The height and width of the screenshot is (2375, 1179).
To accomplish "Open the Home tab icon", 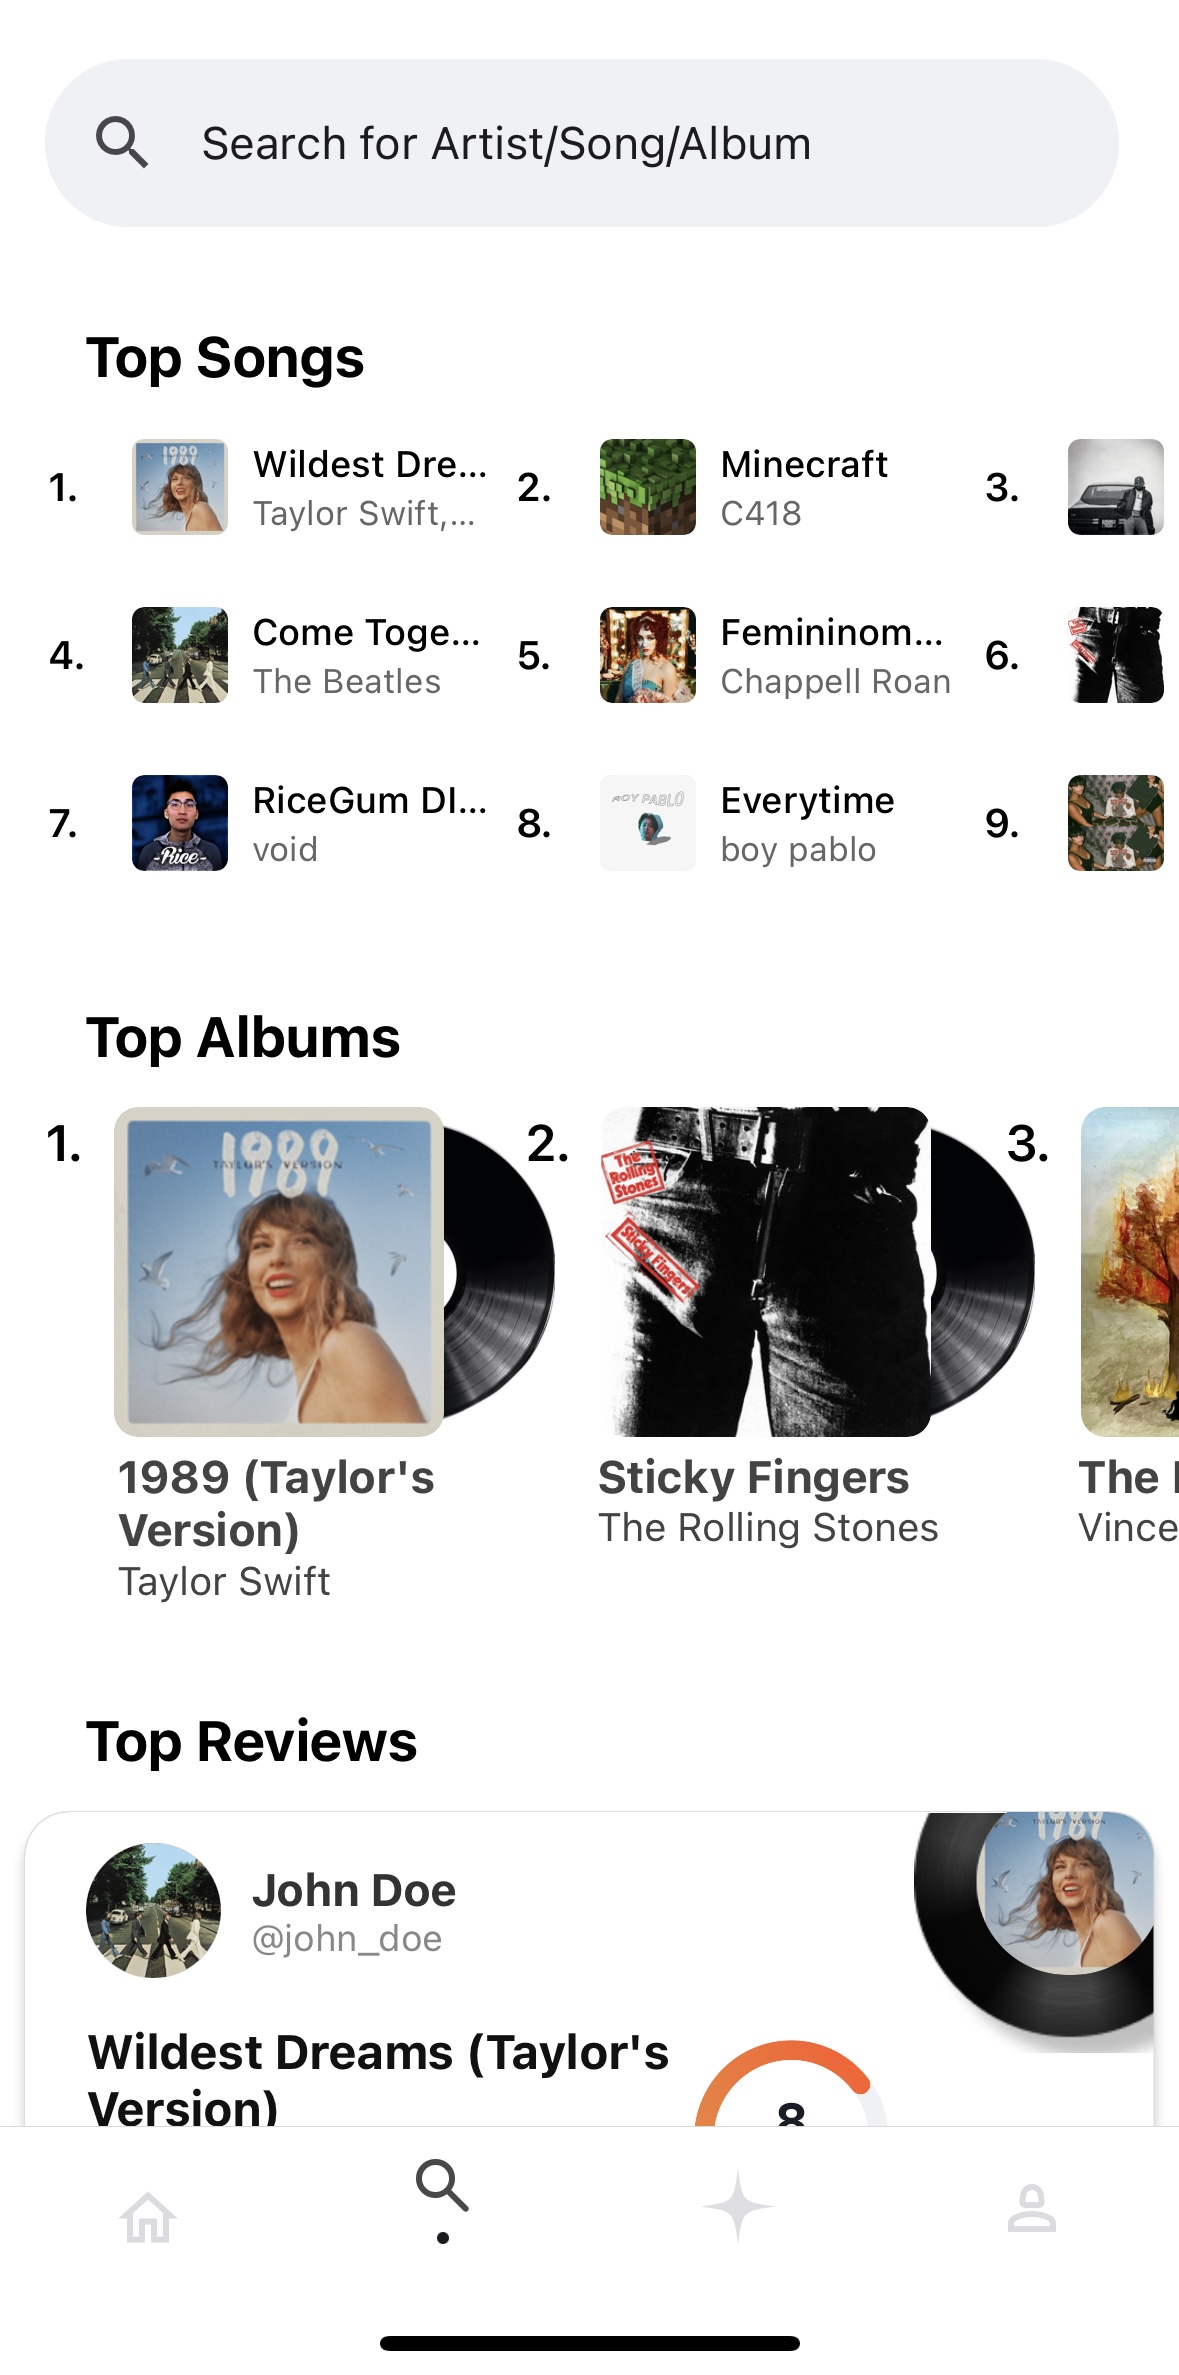I will (148, 2217).
